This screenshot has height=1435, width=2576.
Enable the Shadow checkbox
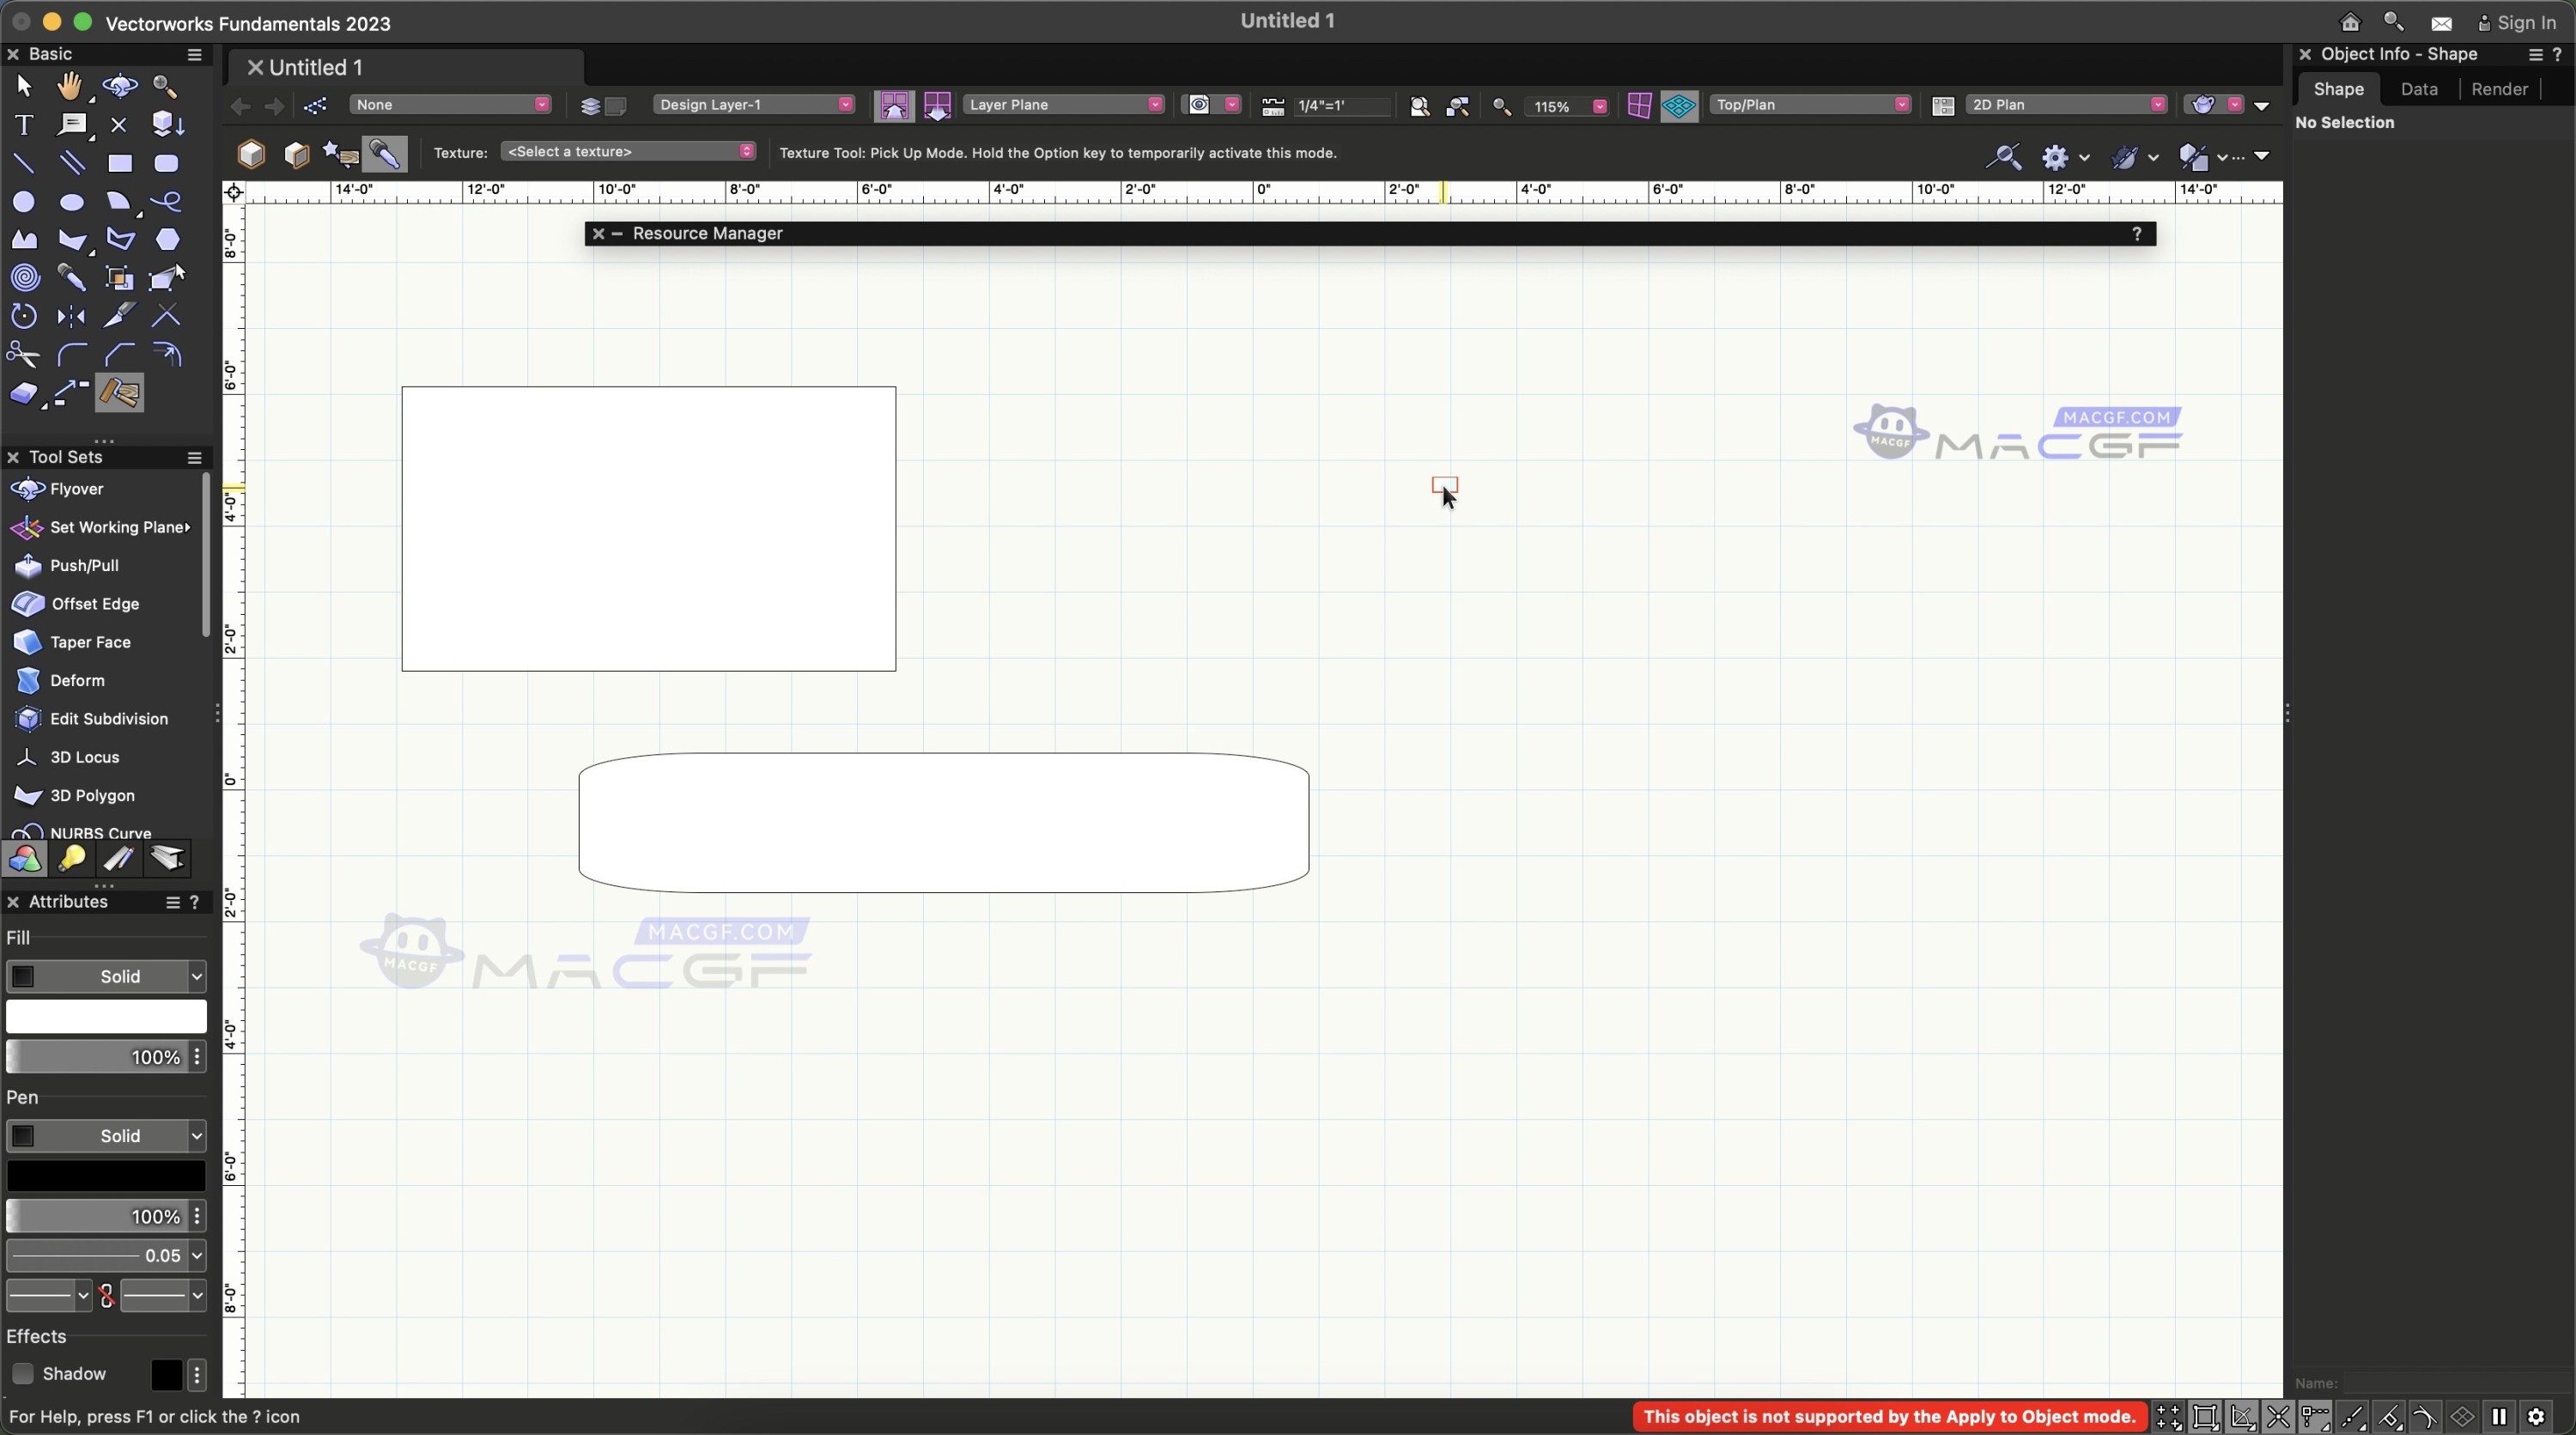23,1374
